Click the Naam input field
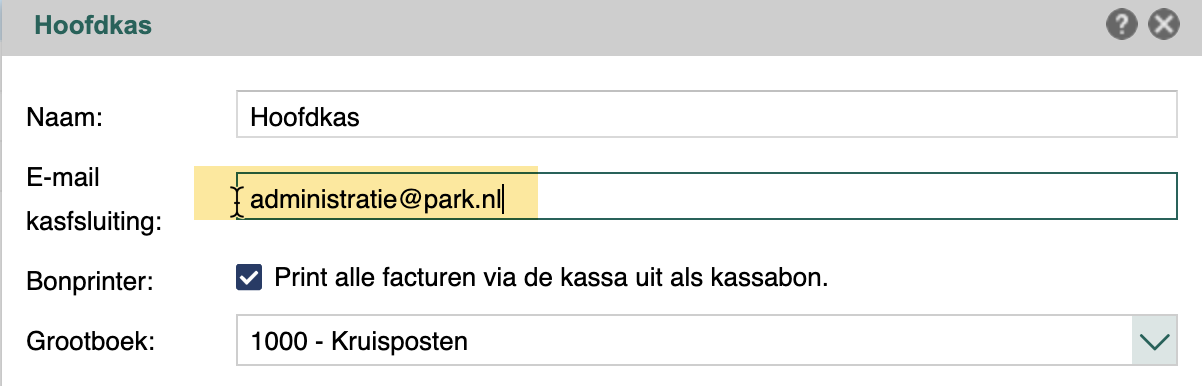 (707, 116)
